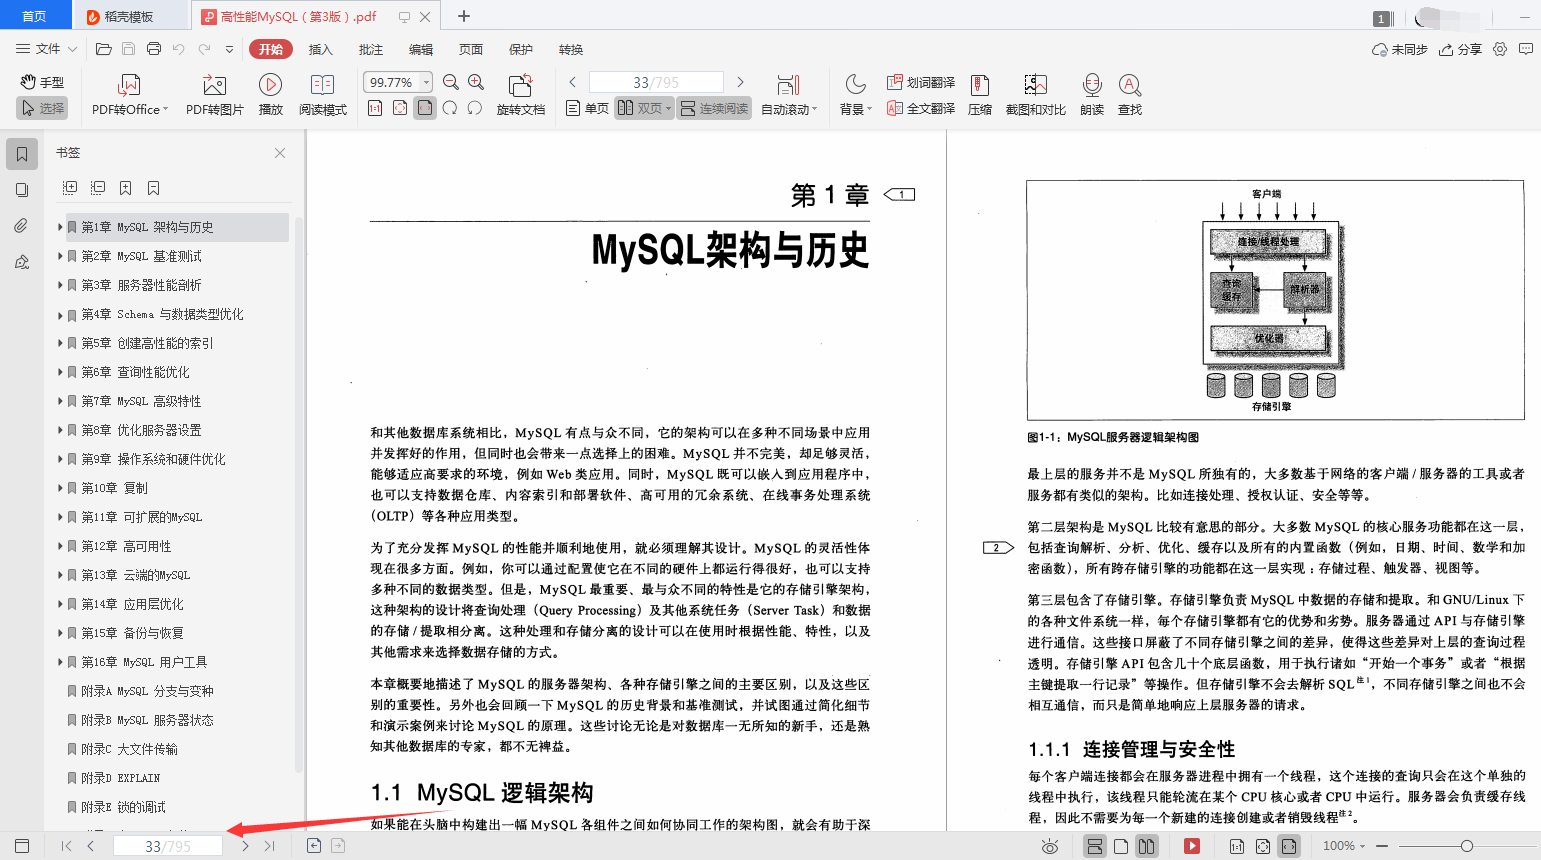Image resolution: width=1541 pixels, height=860 pixels.
Task: Click the open file folder icon
Action: pyautogui.click(x=103, y=49)
